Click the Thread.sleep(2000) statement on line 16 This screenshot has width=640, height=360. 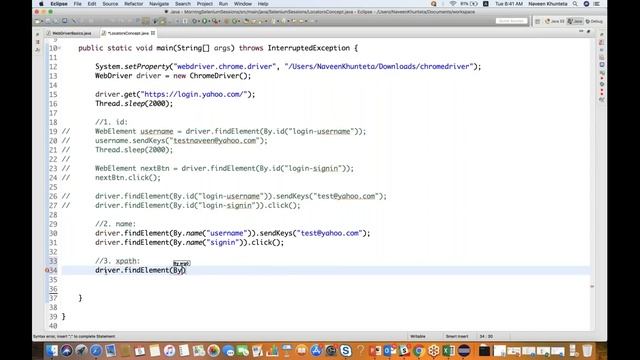tap(134, 103)
